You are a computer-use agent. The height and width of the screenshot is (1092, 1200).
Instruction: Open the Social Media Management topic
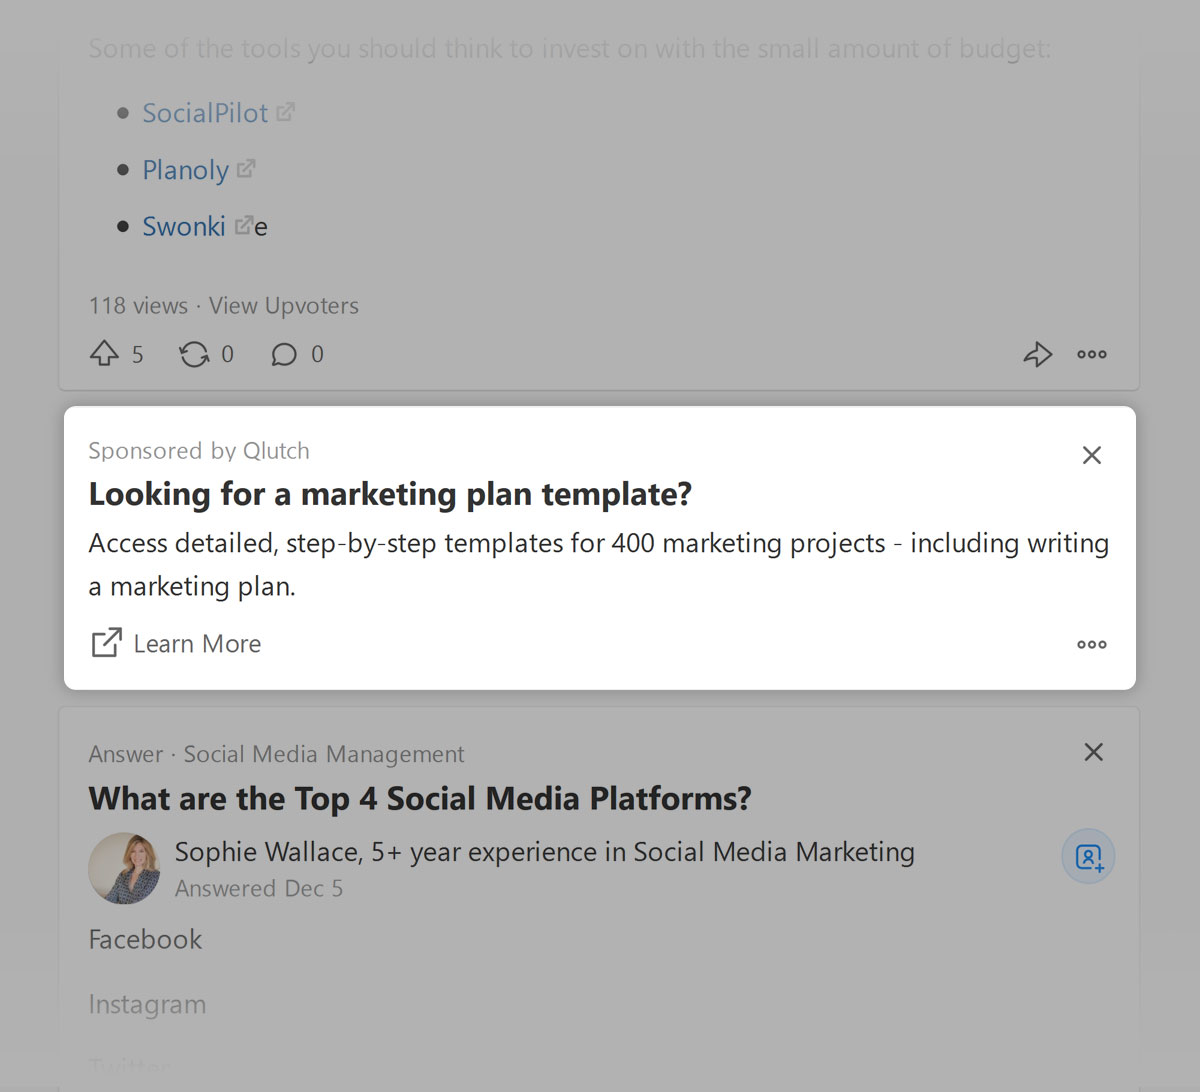point(324,754)
